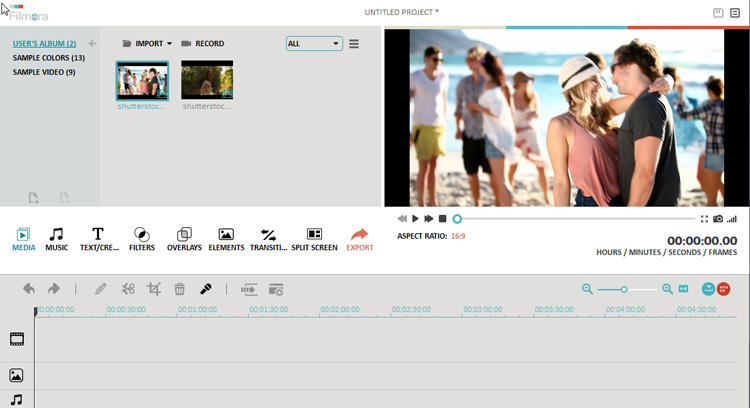Open the Overlays tab
The height and width of the screenshot is (408, 750).
(184, 239)
